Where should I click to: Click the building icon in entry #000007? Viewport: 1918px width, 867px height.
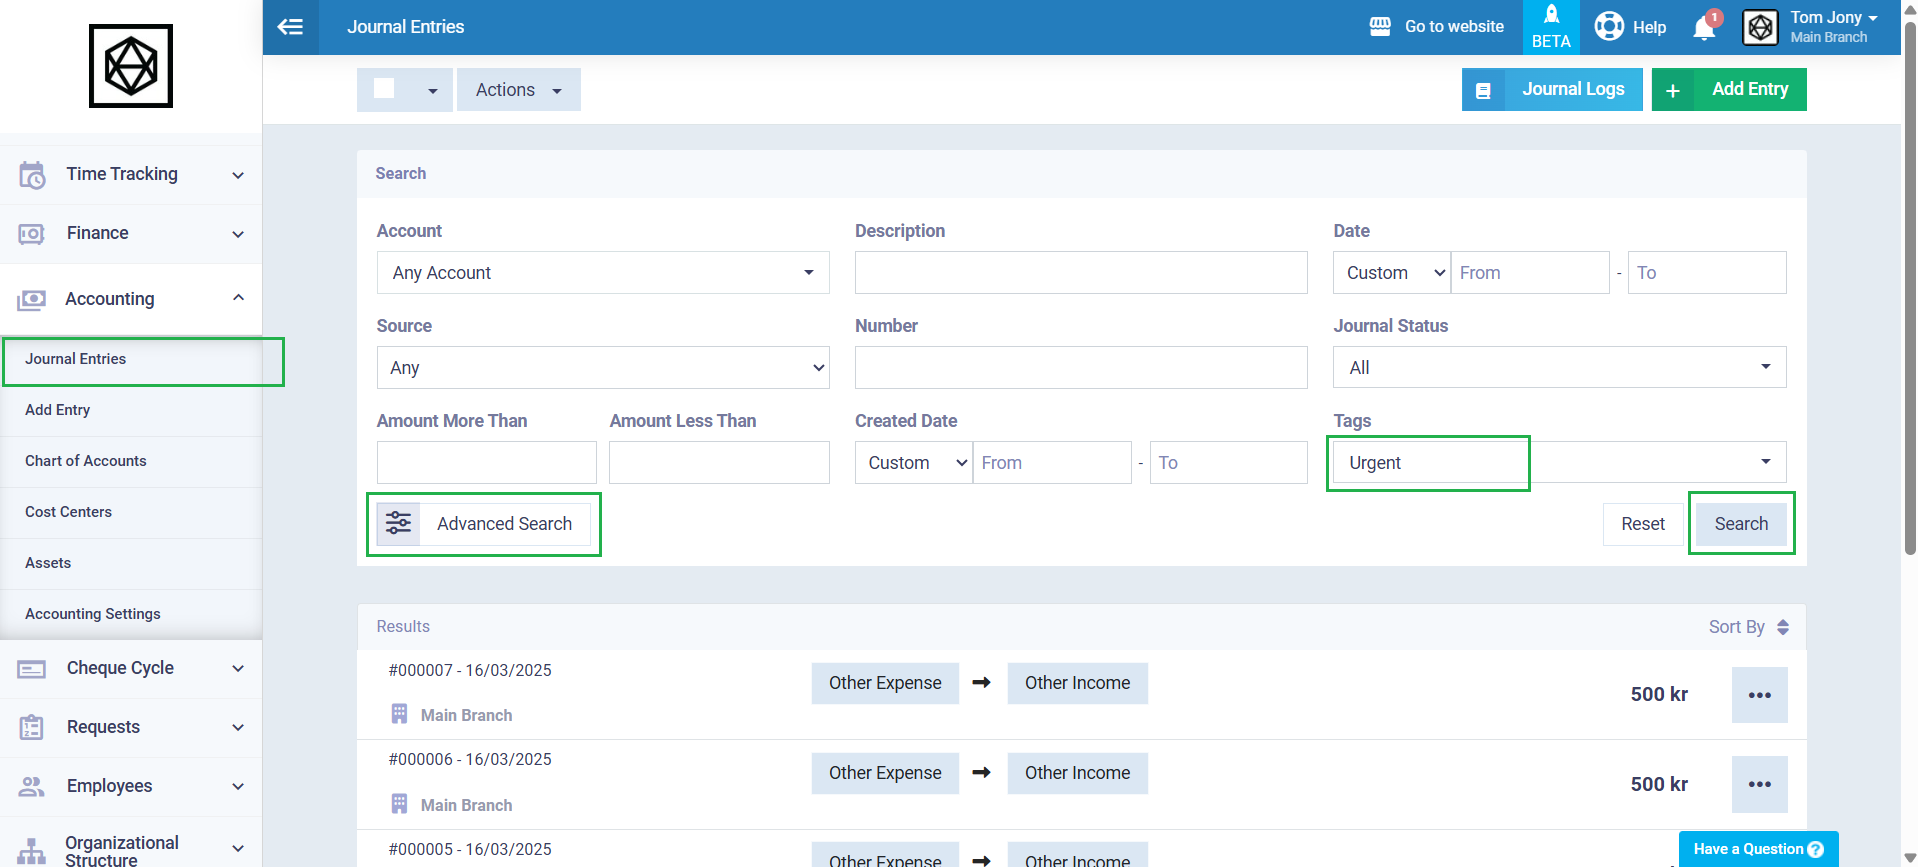point(399,714)
